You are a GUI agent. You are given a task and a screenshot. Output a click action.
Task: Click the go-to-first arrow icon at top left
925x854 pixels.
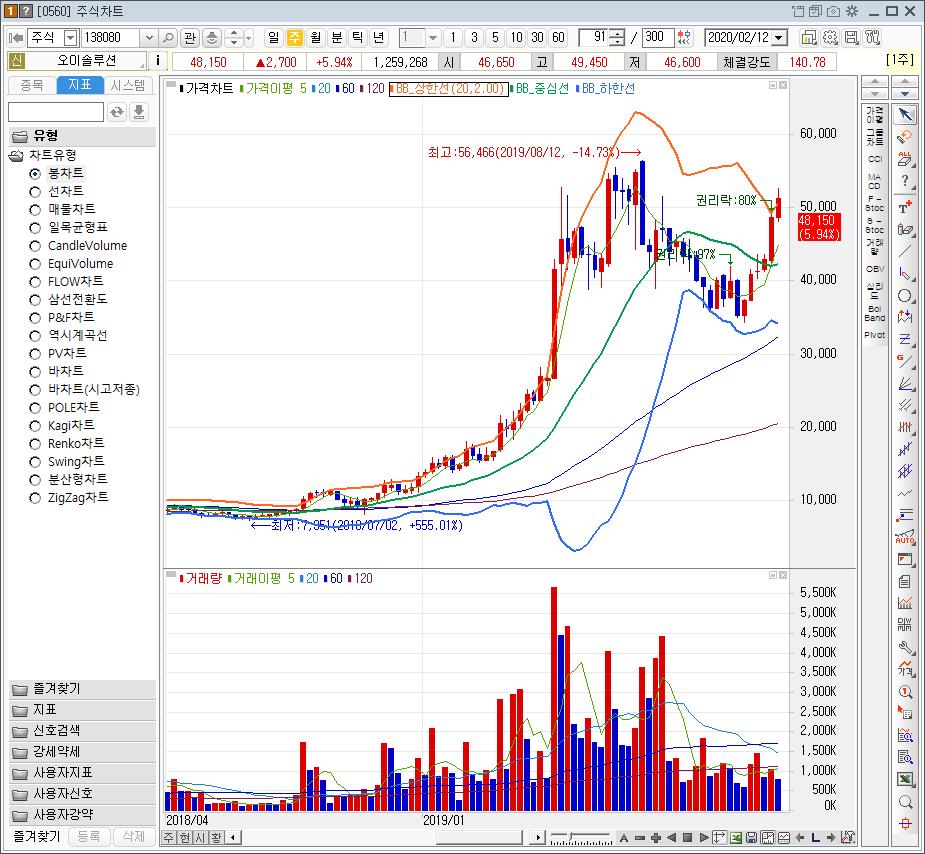[16, 38]
